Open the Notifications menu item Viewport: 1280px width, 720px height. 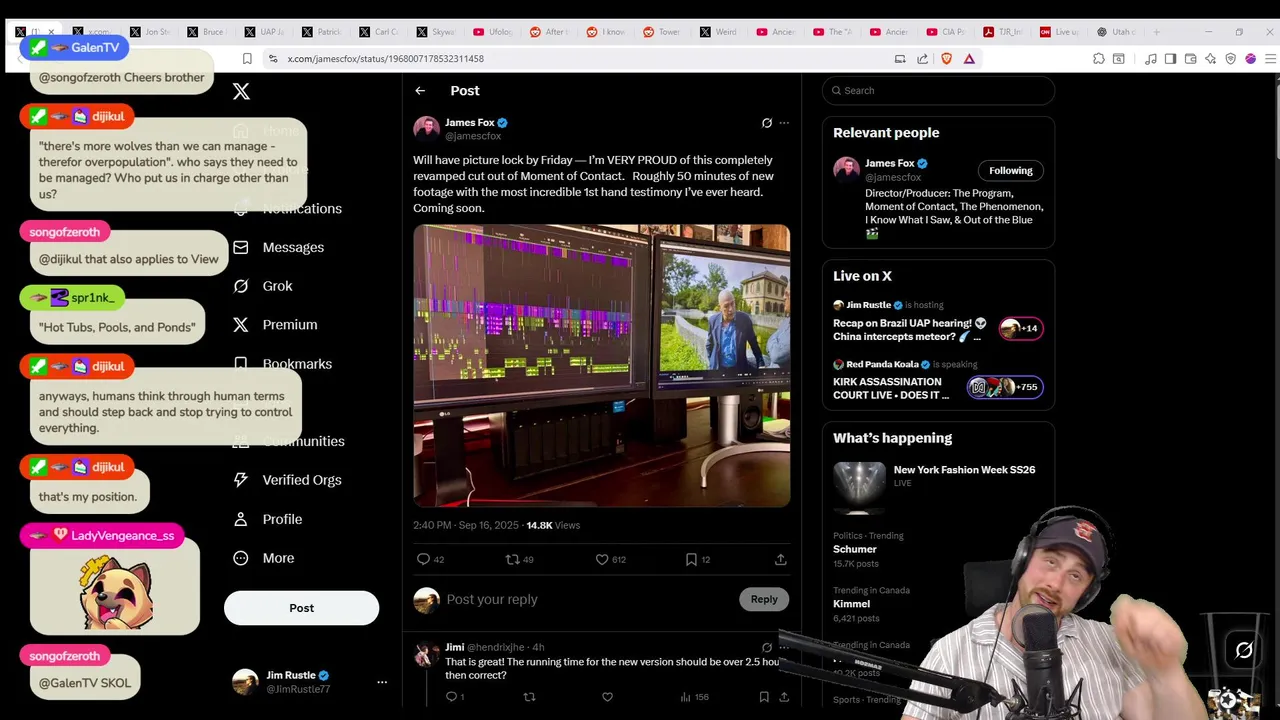(302, 208)
